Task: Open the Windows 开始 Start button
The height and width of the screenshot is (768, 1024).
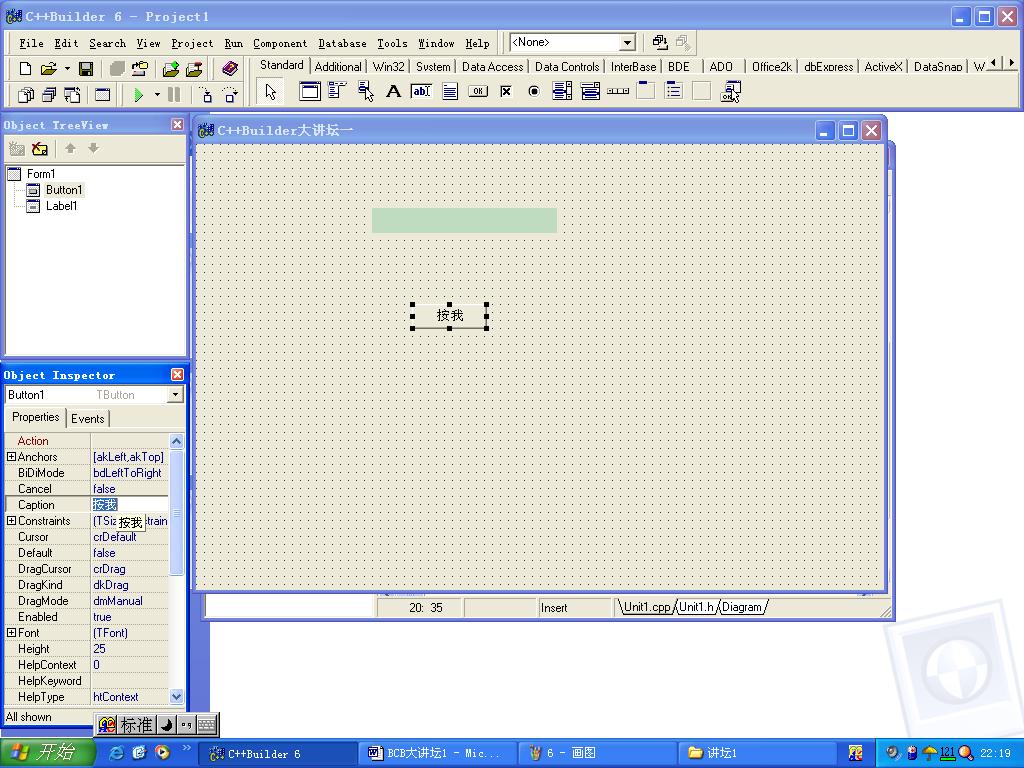Action: point(47,753)
